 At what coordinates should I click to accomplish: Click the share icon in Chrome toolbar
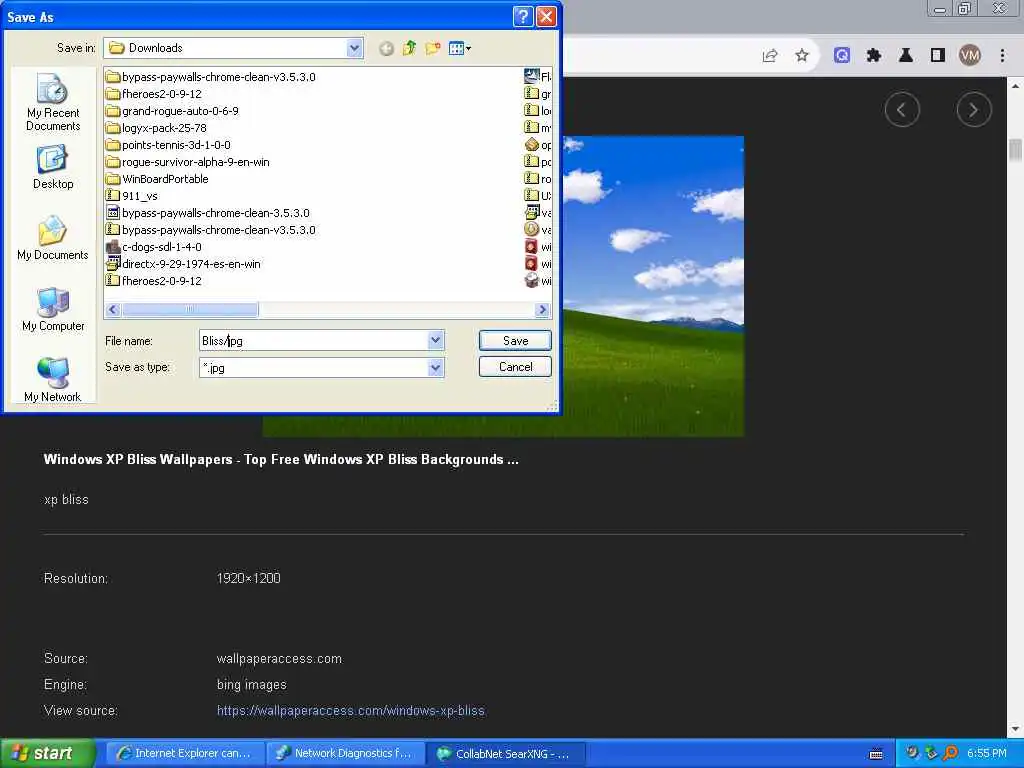coord(770,56)
